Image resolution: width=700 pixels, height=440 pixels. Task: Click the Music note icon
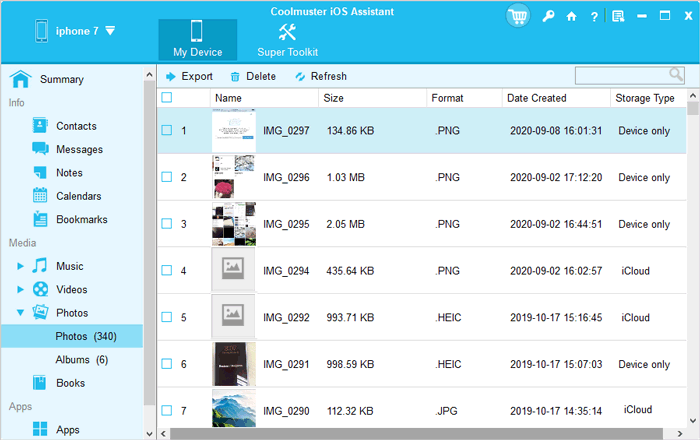pos(40,266)
